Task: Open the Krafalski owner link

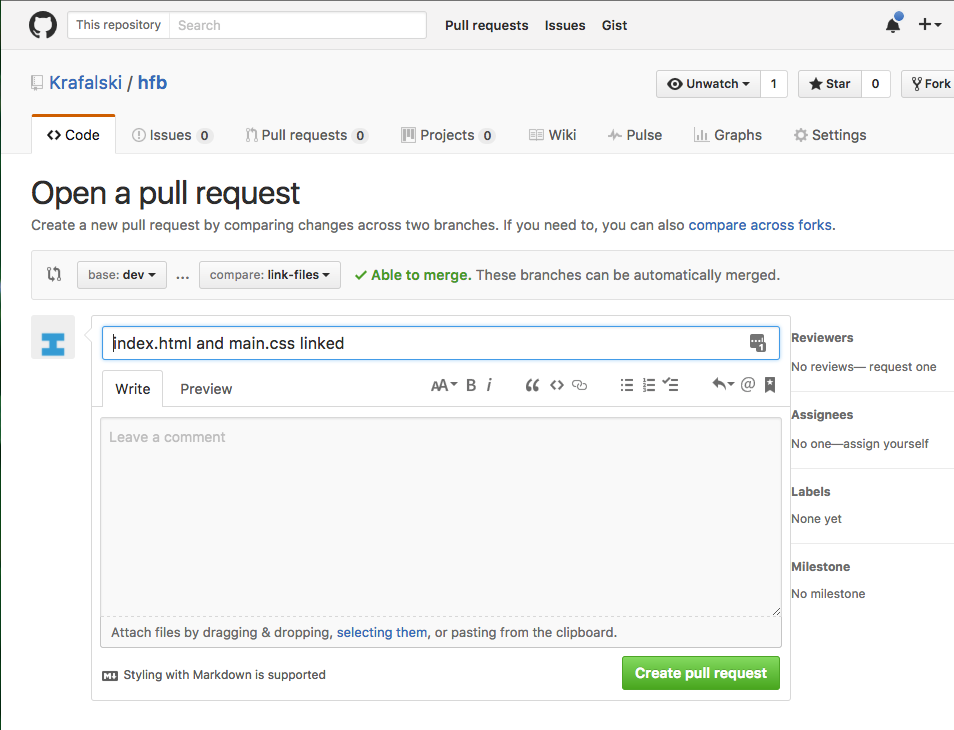Action: click(85, 83)
